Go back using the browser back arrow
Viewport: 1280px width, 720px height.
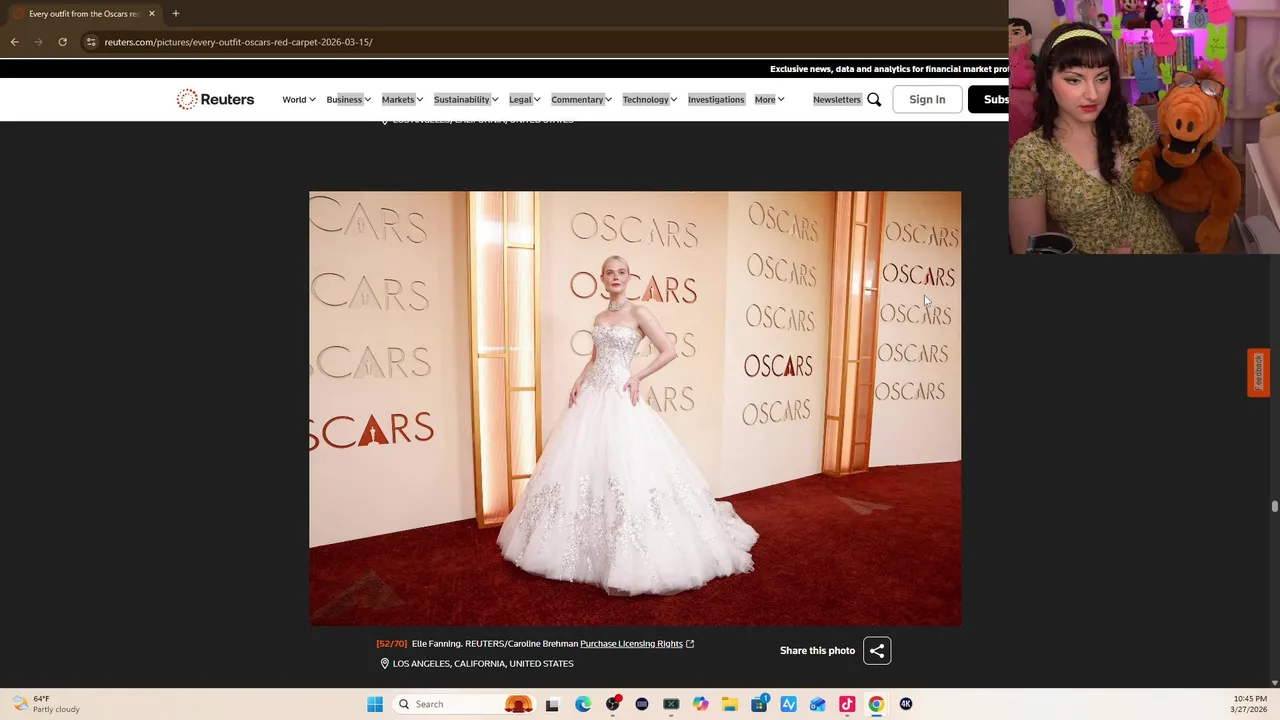pos(15,42)
